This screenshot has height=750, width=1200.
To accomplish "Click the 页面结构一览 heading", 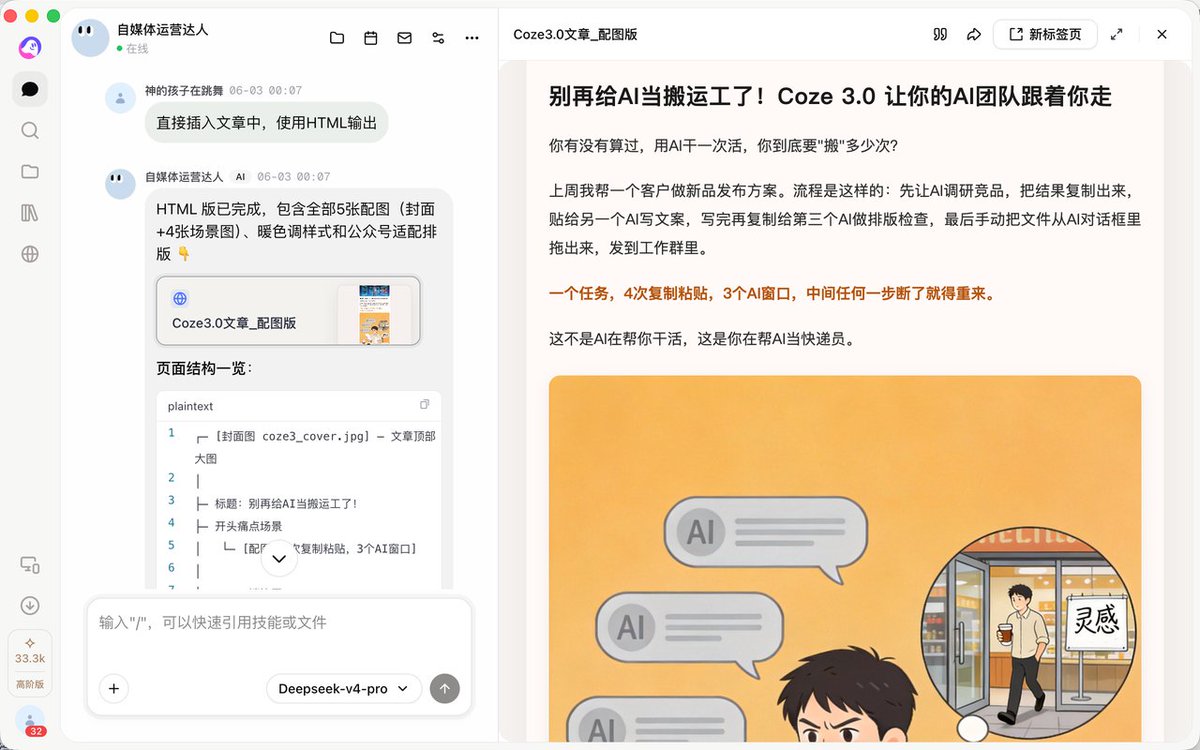I will (x=205, y=368).
